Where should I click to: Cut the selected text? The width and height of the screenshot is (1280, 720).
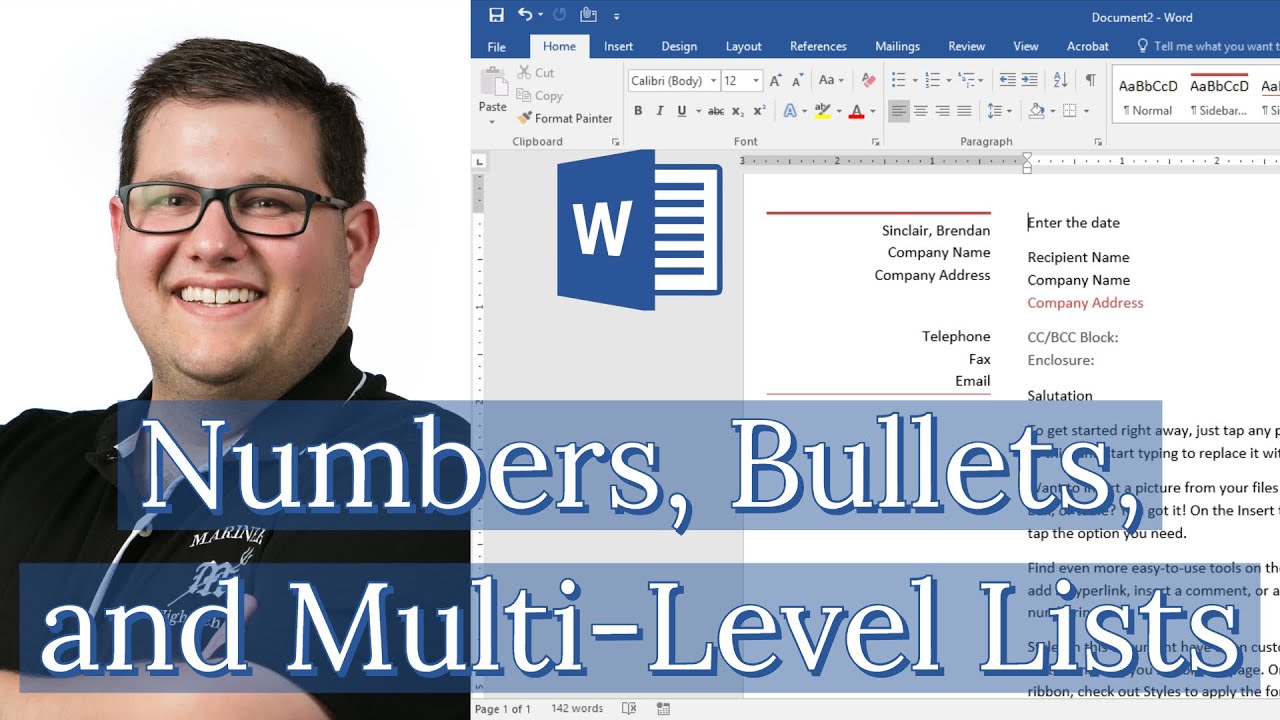[x=536, y=73]
